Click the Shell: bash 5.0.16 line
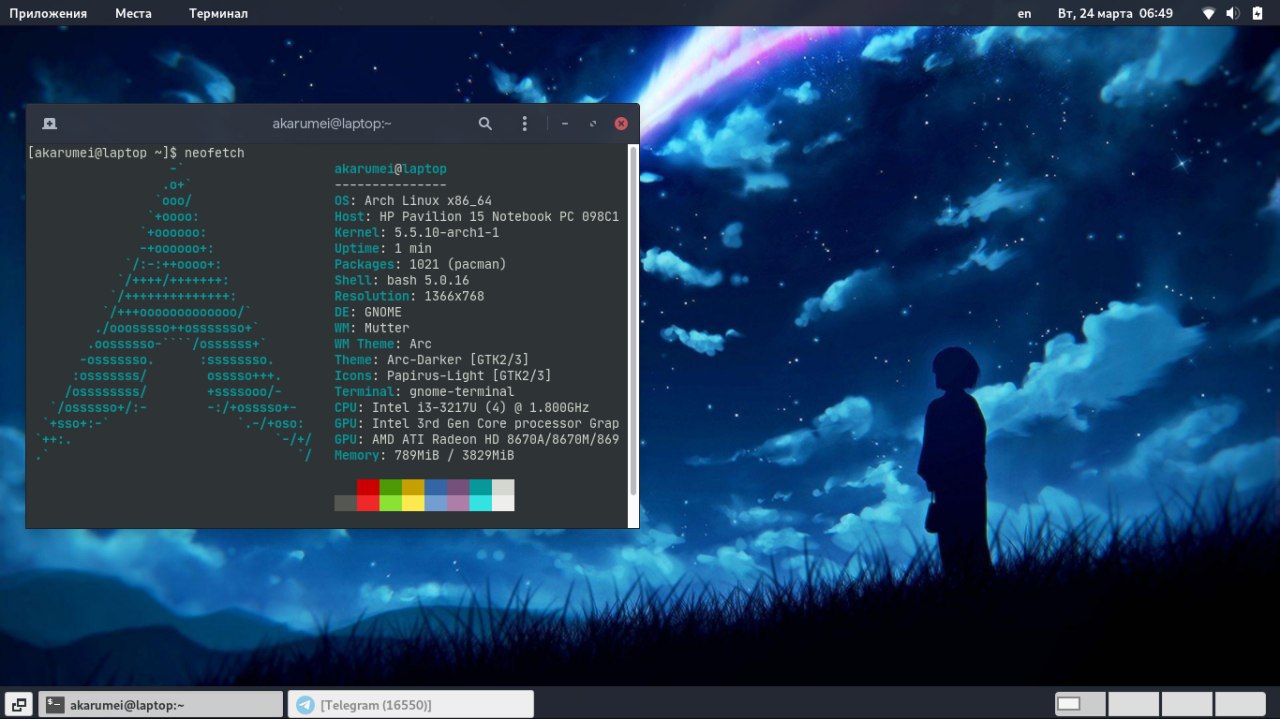The image size is (1280, 719). (402, 281)
